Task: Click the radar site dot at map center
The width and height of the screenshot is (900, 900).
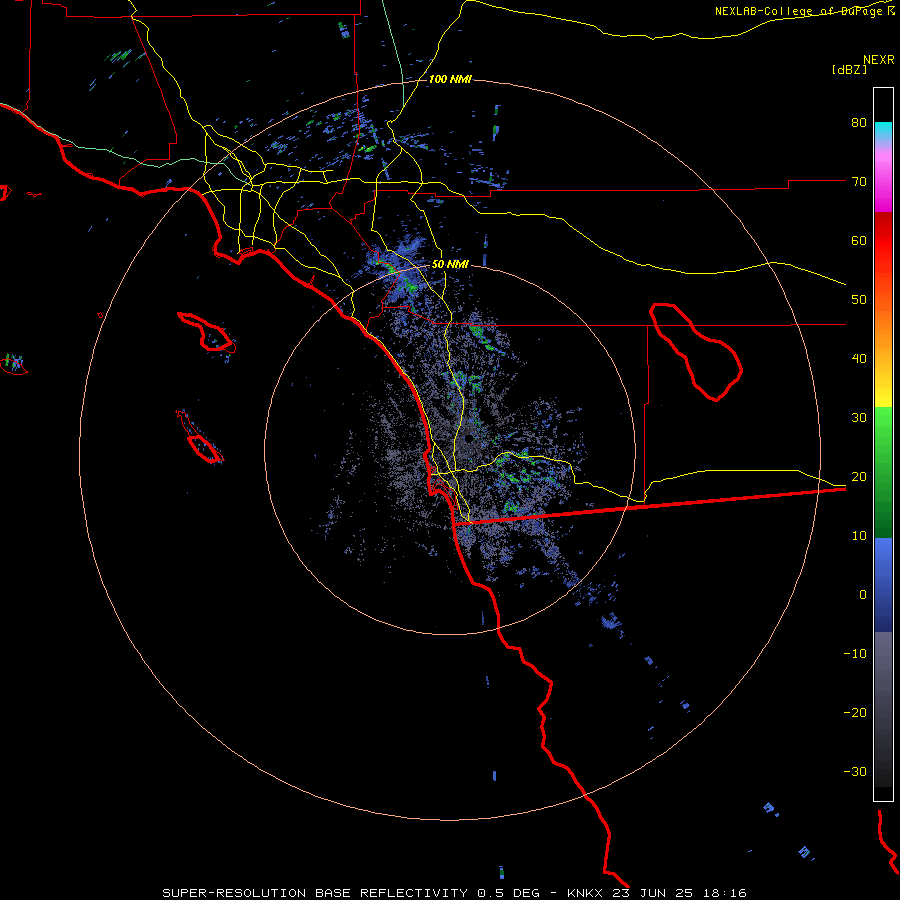Action: pos(469,439)
